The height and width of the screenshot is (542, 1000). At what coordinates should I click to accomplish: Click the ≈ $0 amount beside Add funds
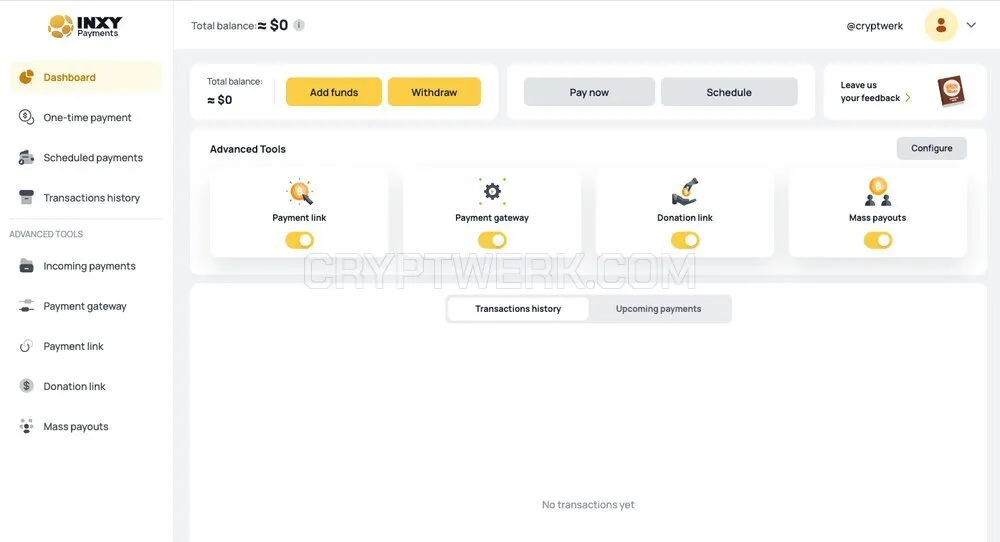click(x=219, y=100)
